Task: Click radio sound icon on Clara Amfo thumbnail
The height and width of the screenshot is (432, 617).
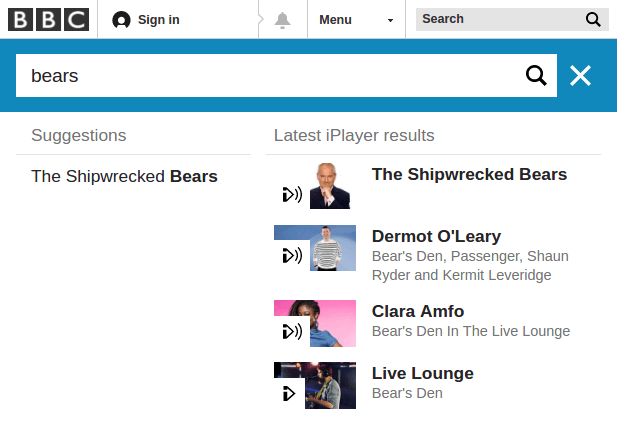Action: click(x=292, y=331)
